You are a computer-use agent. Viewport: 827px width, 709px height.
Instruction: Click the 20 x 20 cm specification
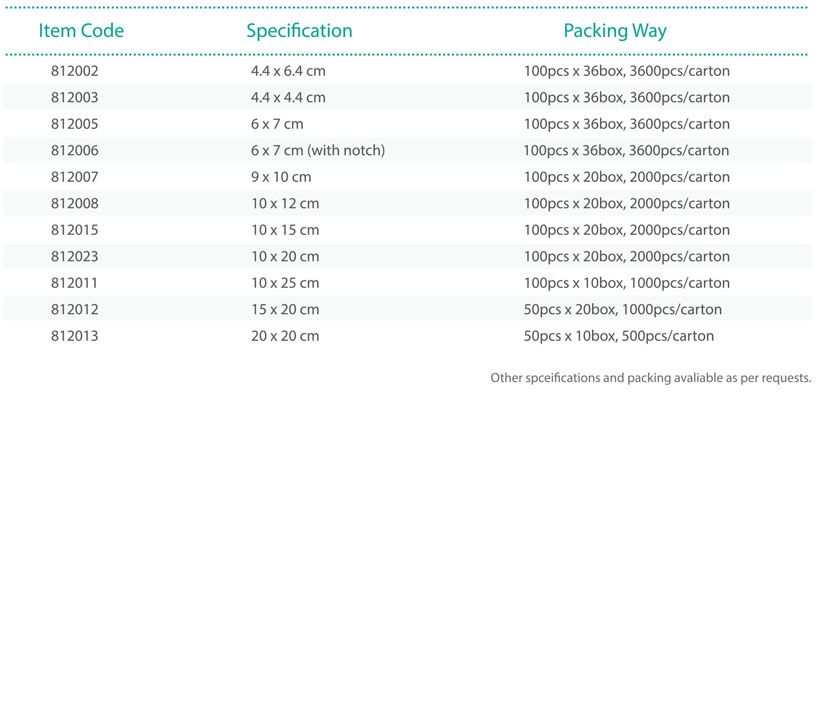click(285, 336)
